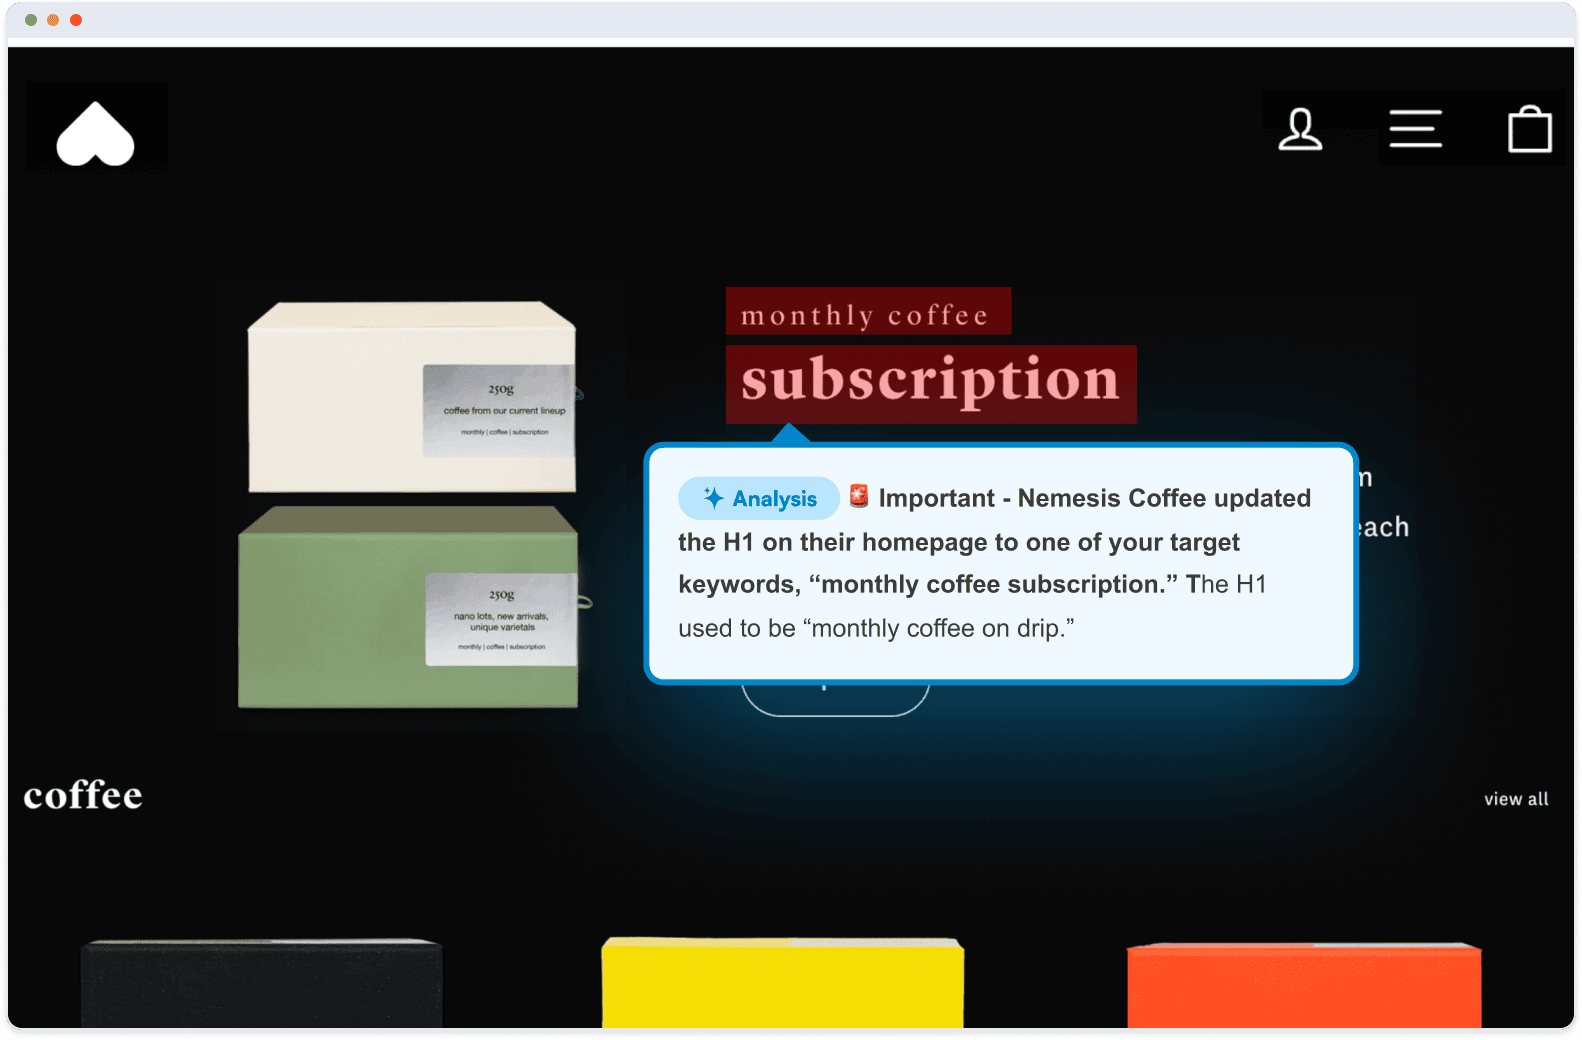Open the hamburger menu
1582x1040 pixels.
[x=1415, y=129]
